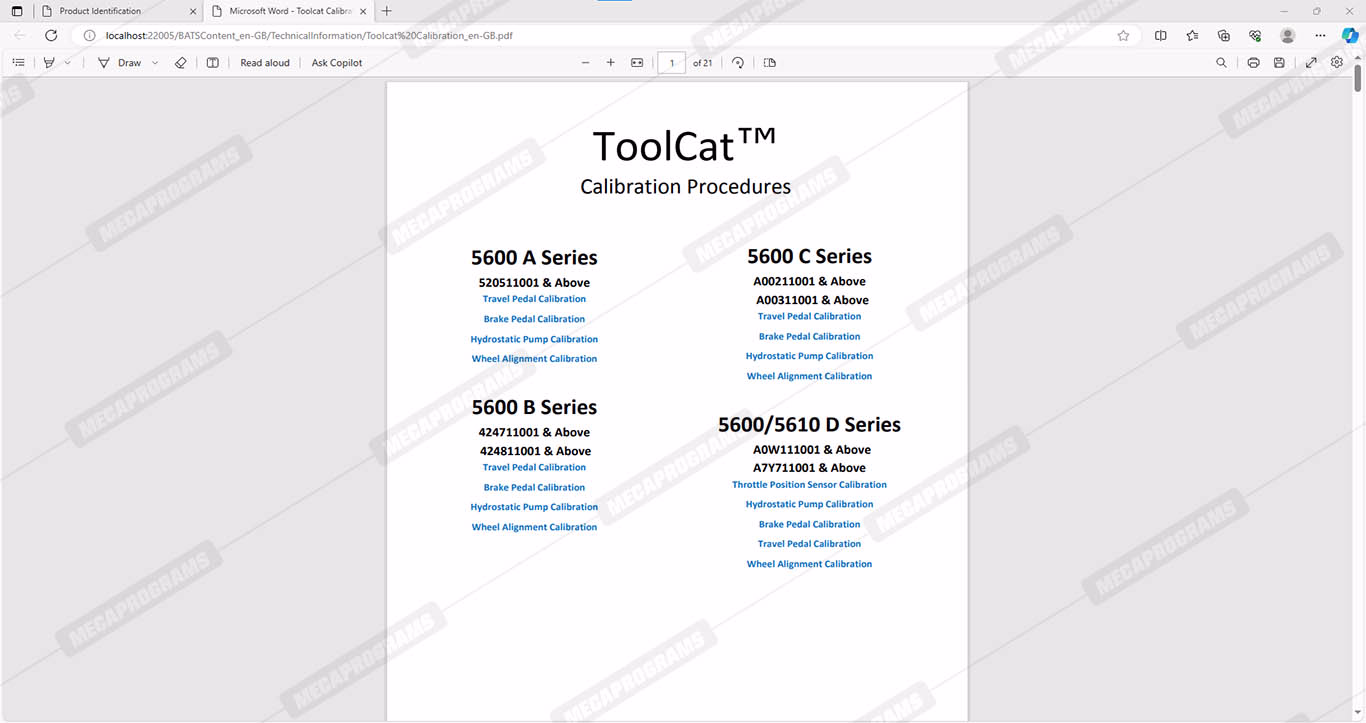Screen dimensions: 1366x723
Task: Open a new browser tab
Action: click(x=387, y=11)
